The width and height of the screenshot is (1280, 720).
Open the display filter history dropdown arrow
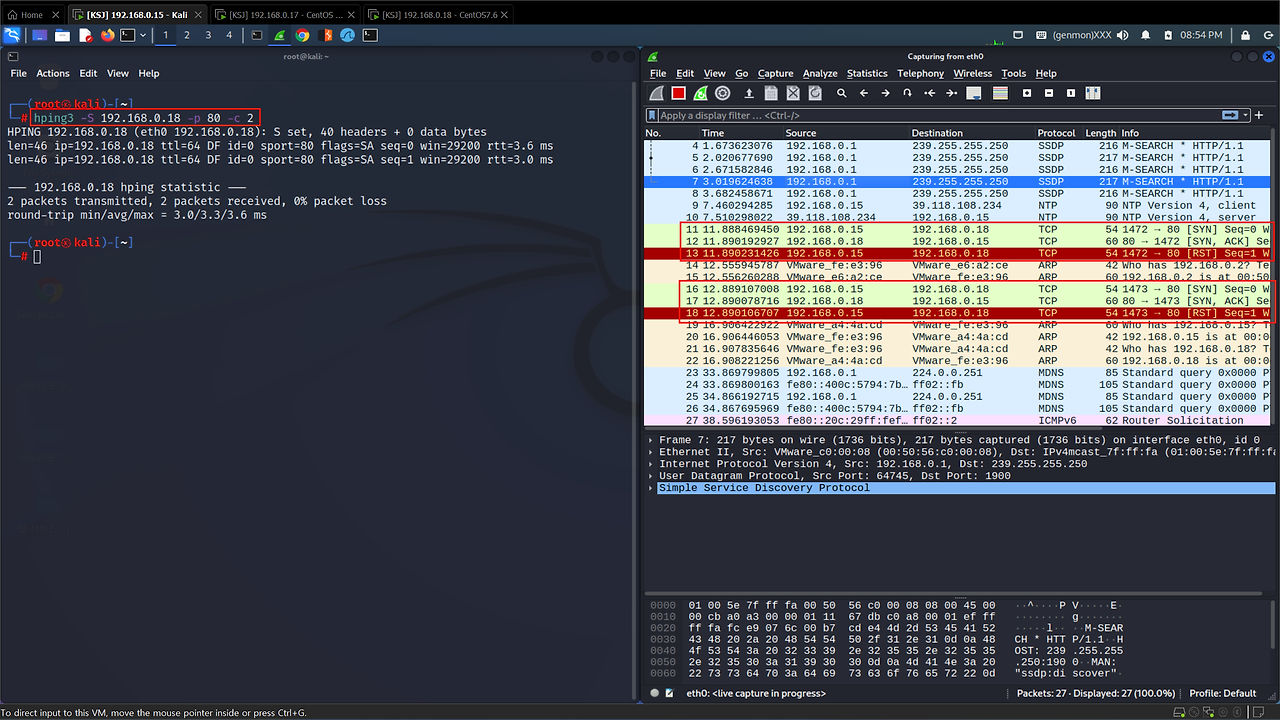click(1244, 115)
